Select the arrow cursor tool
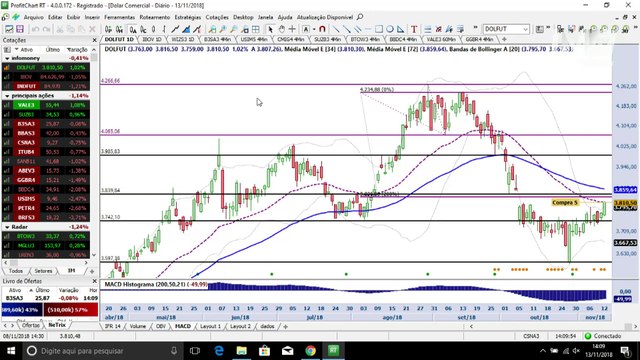Screen dimensions: 640x360 [270, 29]
